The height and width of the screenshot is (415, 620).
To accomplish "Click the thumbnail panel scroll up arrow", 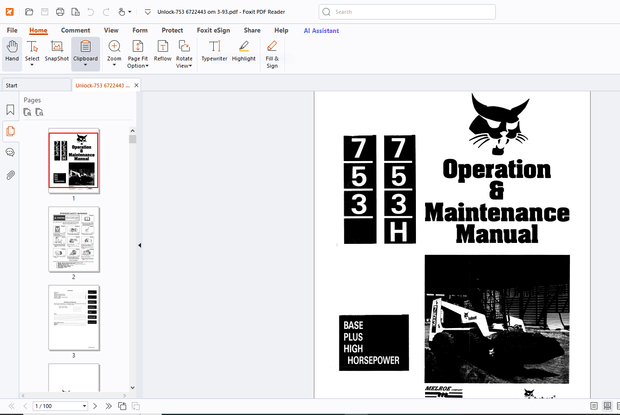I will (x=132, y=131).
